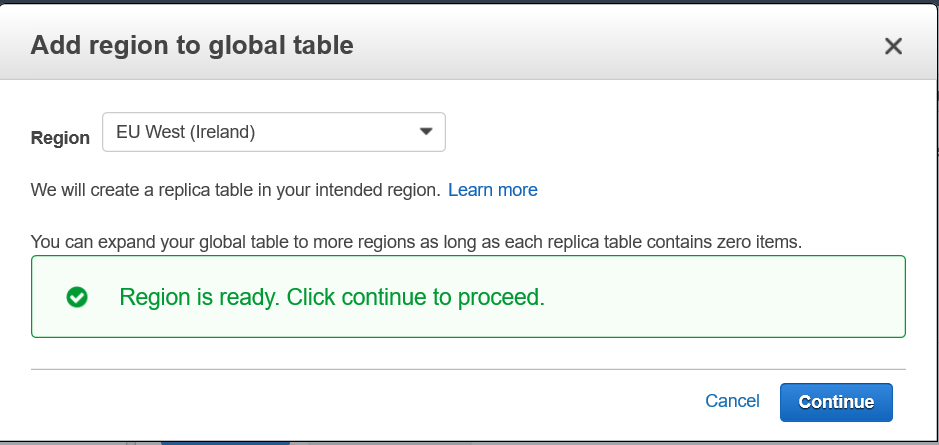This screenshot has height=445, width=939.
Task: Cancel adding the region
Action: (732, 401)
